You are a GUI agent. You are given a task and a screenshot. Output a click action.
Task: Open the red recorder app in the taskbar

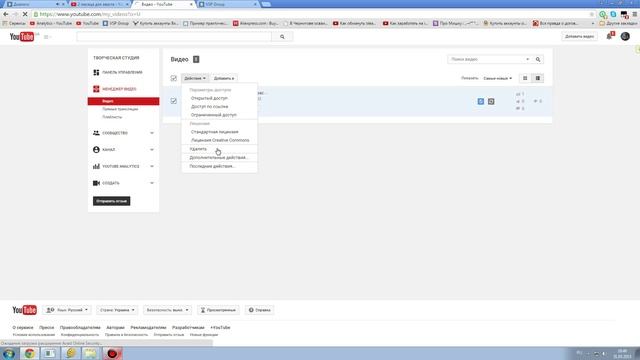[x=112, y=353]
